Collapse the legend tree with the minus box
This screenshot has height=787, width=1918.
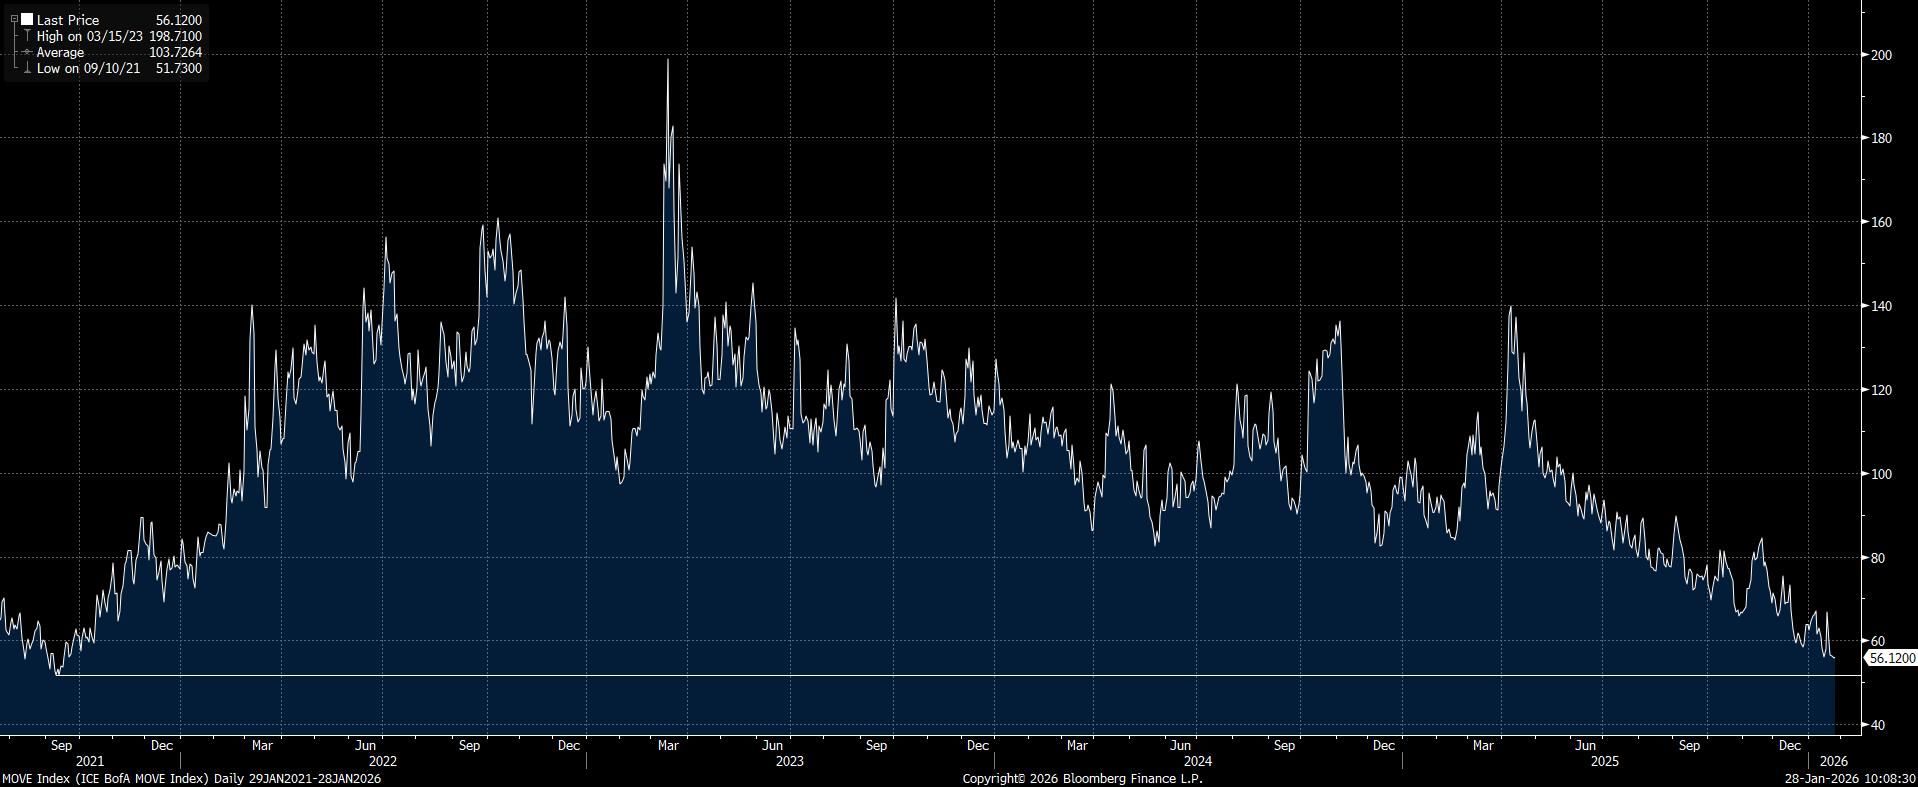(x=14, y=19)
